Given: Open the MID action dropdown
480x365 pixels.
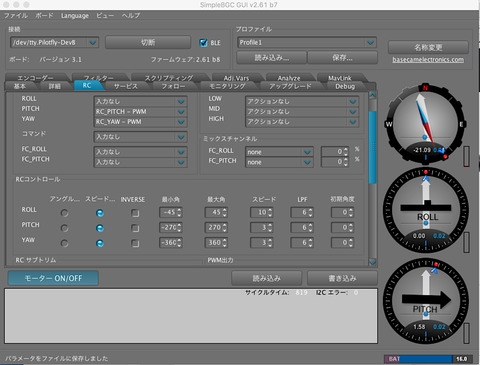Looking at the screenshot, I should point(302,112).
